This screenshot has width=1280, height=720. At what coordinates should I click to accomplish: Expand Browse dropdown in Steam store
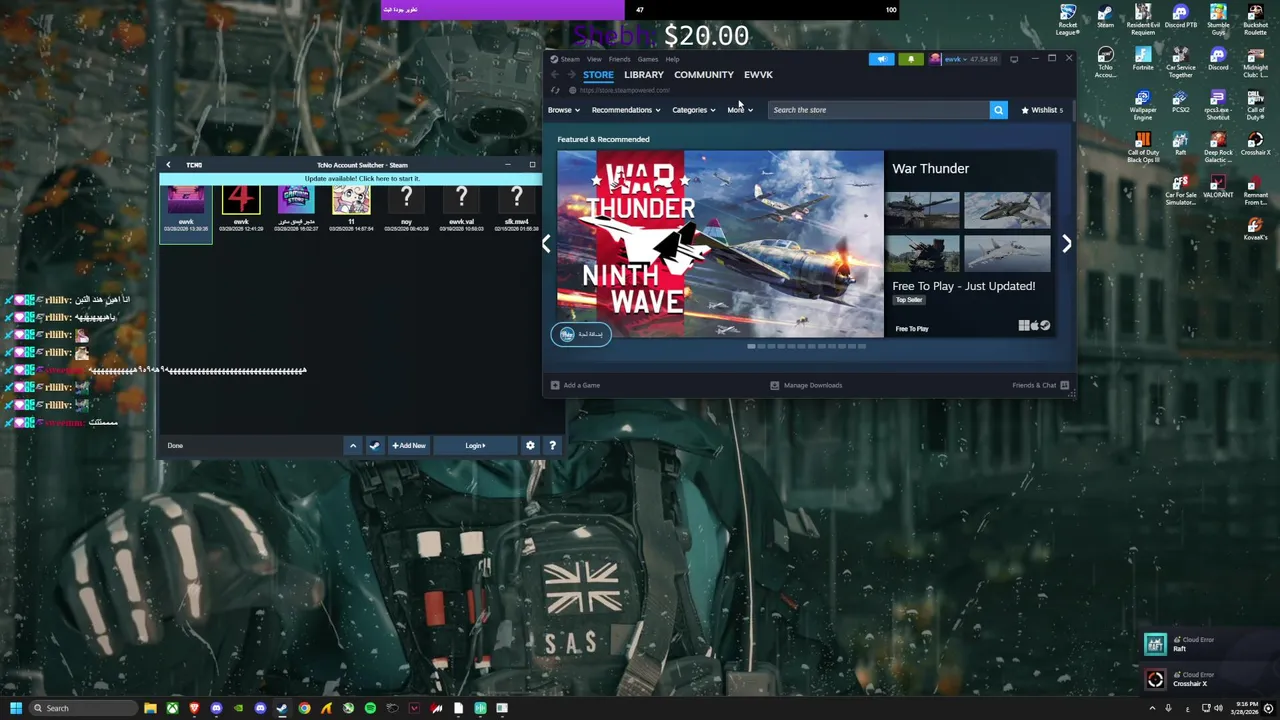(x=563, y=110)
